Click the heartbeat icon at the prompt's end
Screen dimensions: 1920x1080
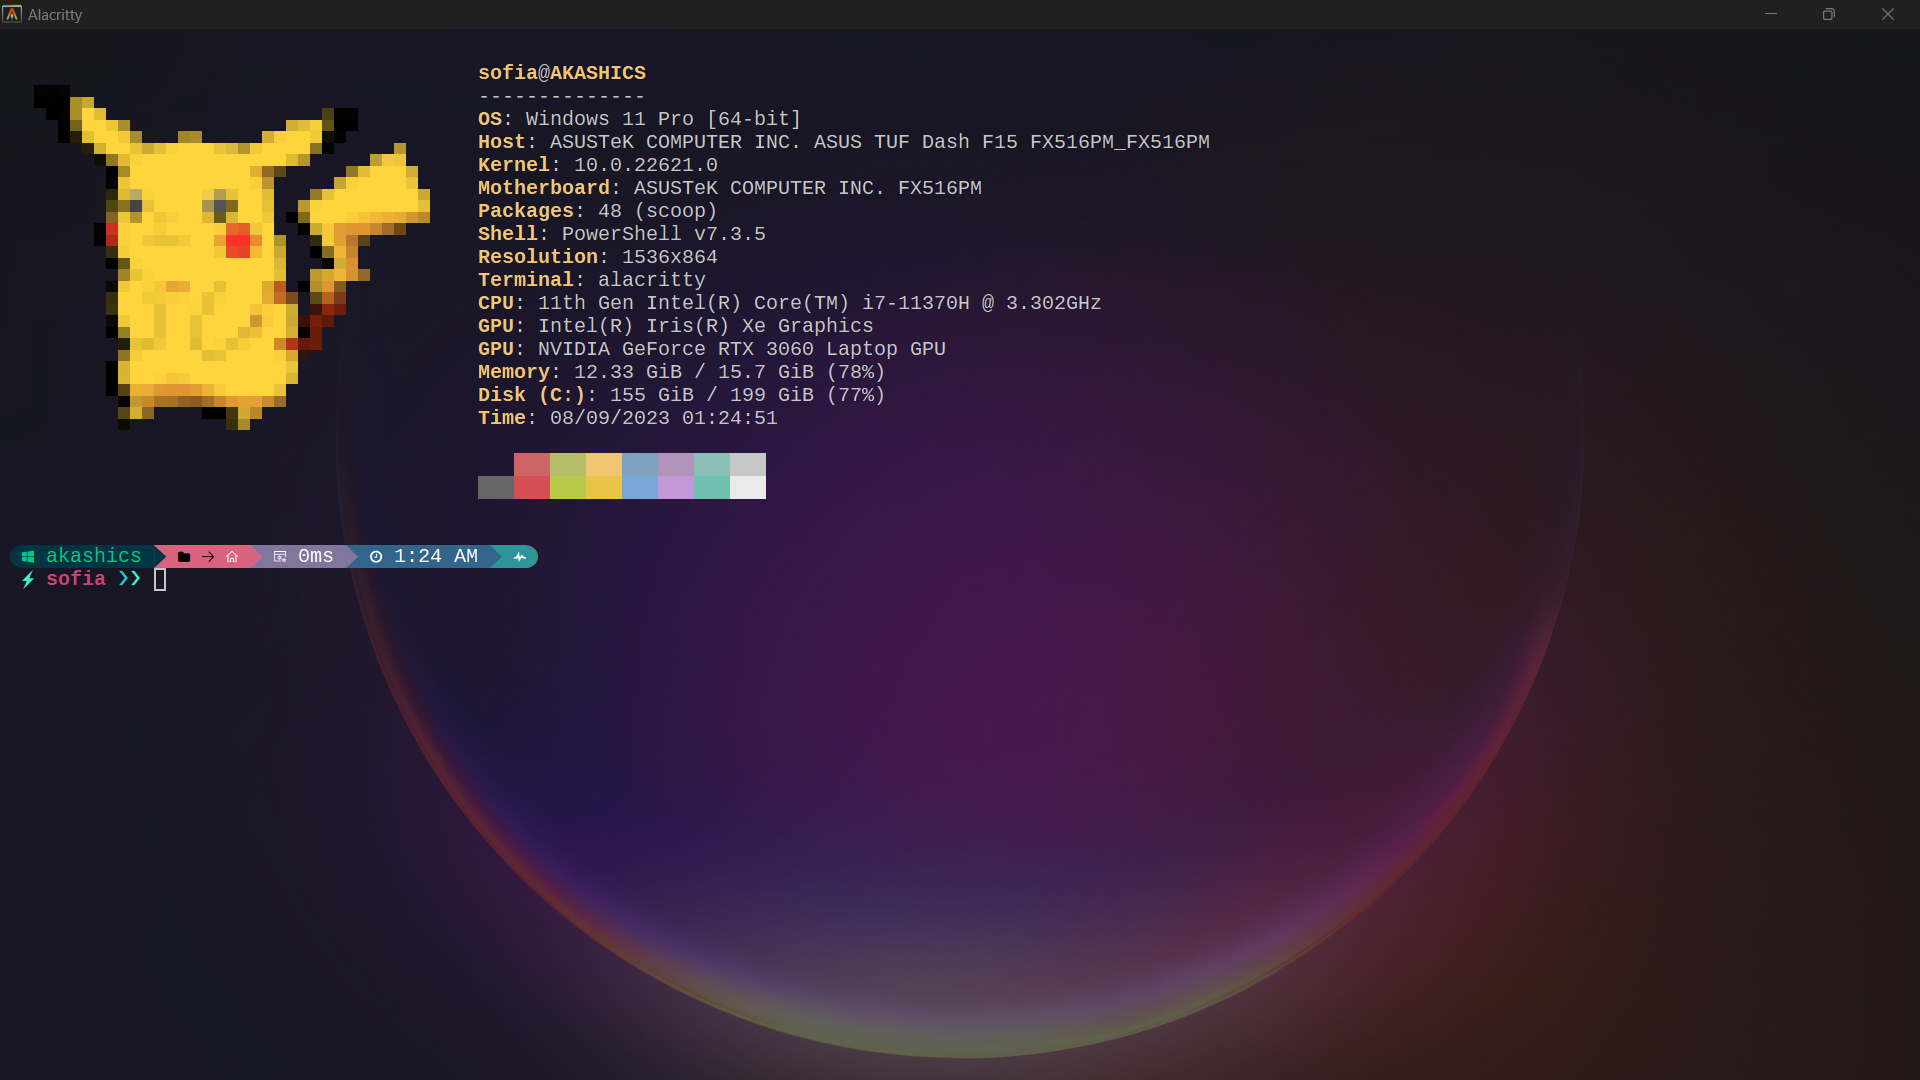click(x=519, y=557)
